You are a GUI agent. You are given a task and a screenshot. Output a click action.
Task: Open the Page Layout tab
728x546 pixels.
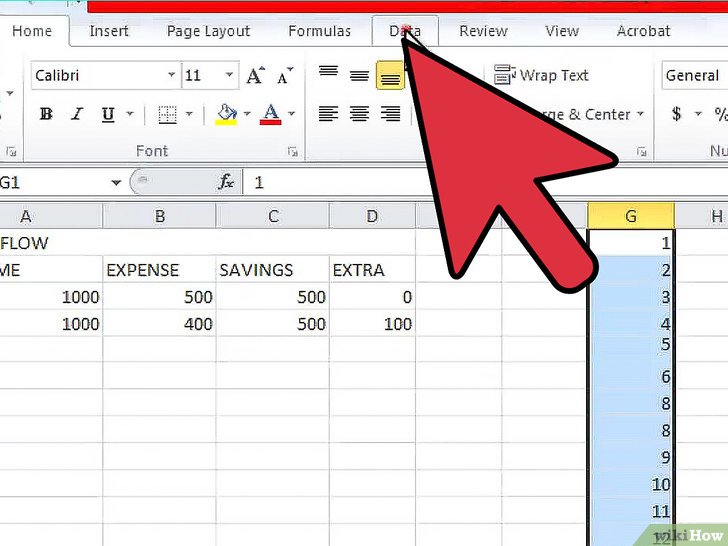(208, 31)
